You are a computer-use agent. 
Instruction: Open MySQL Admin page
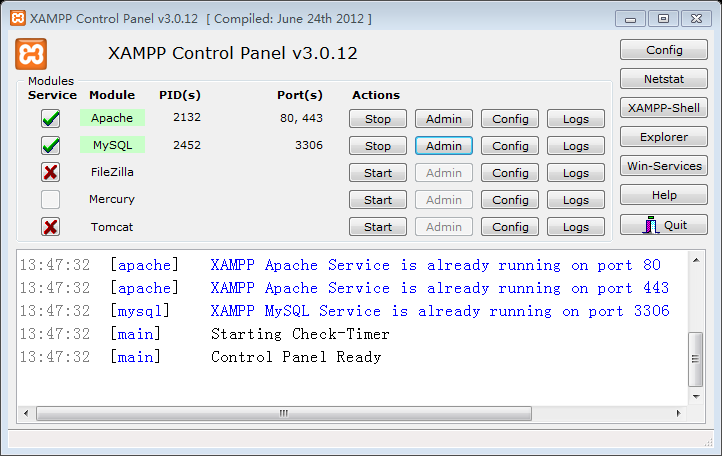pos(444,146)
